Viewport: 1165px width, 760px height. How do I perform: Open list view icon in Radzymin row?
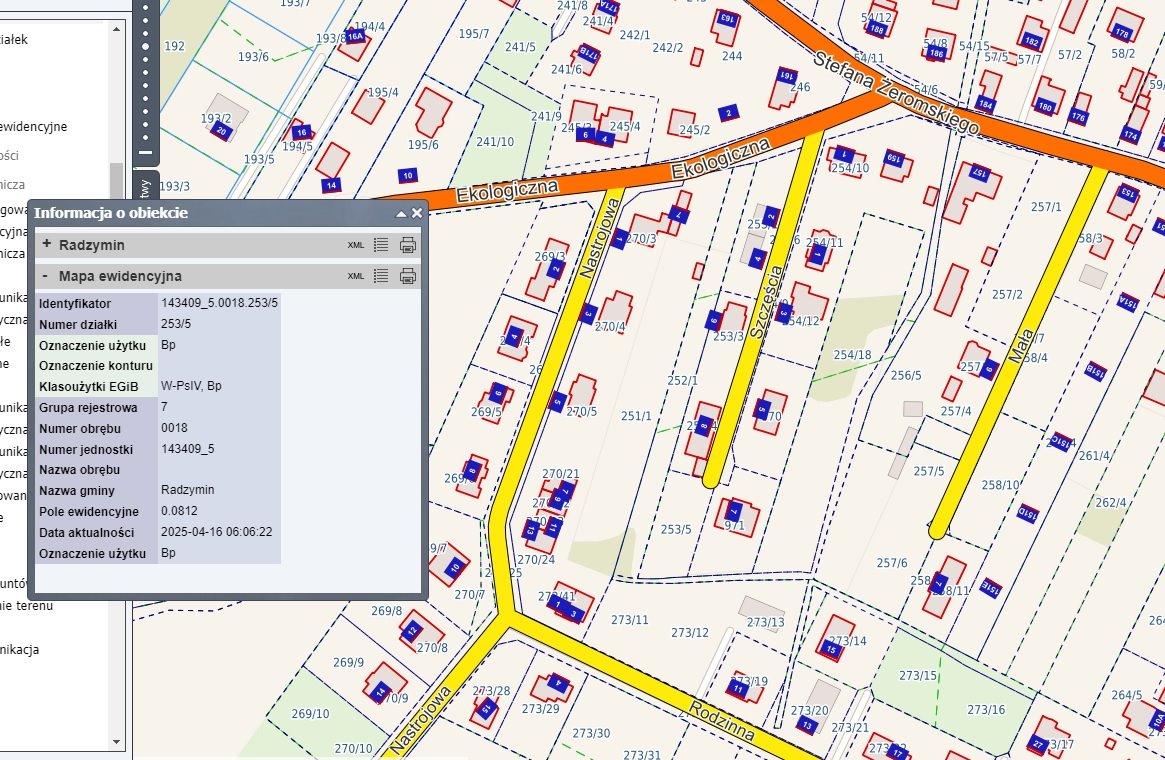point(381,245)
